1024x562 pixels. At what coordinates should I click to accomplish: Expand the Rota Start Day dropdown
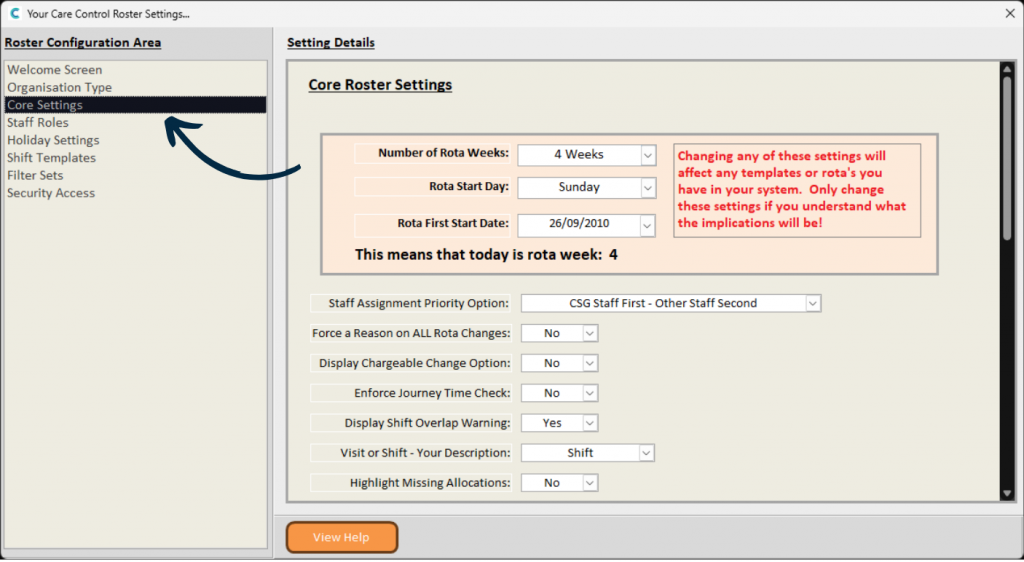[x=647, y=188]
